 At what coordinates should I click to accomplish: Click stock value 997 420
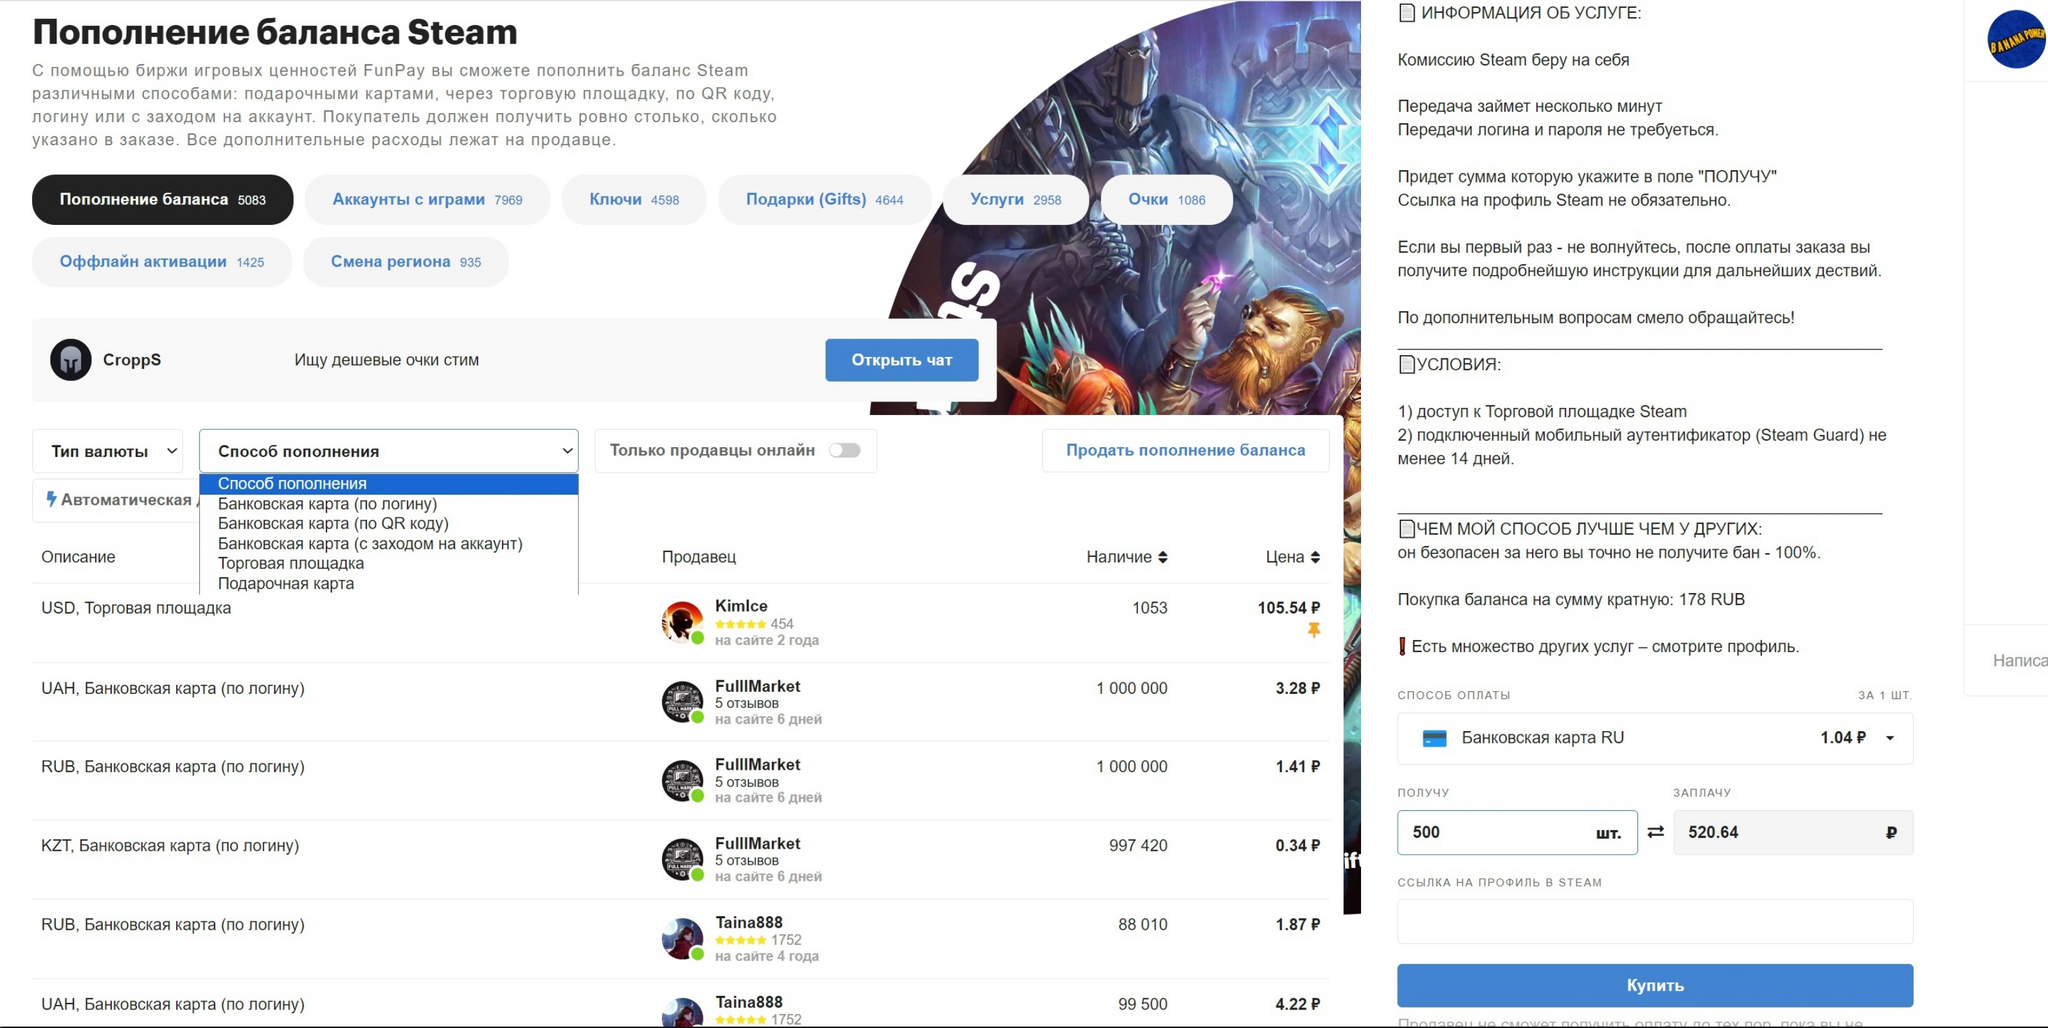point(1138,846)
